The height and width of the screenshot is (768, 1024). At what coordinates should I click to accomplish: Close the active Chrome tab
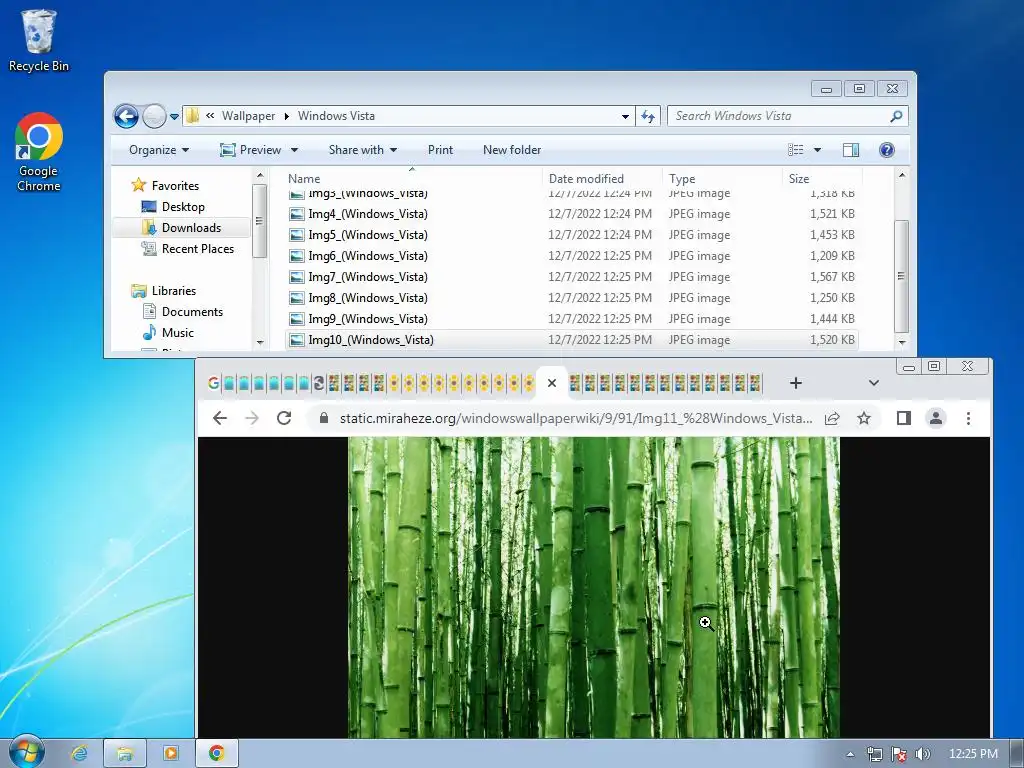click(552, 383)
